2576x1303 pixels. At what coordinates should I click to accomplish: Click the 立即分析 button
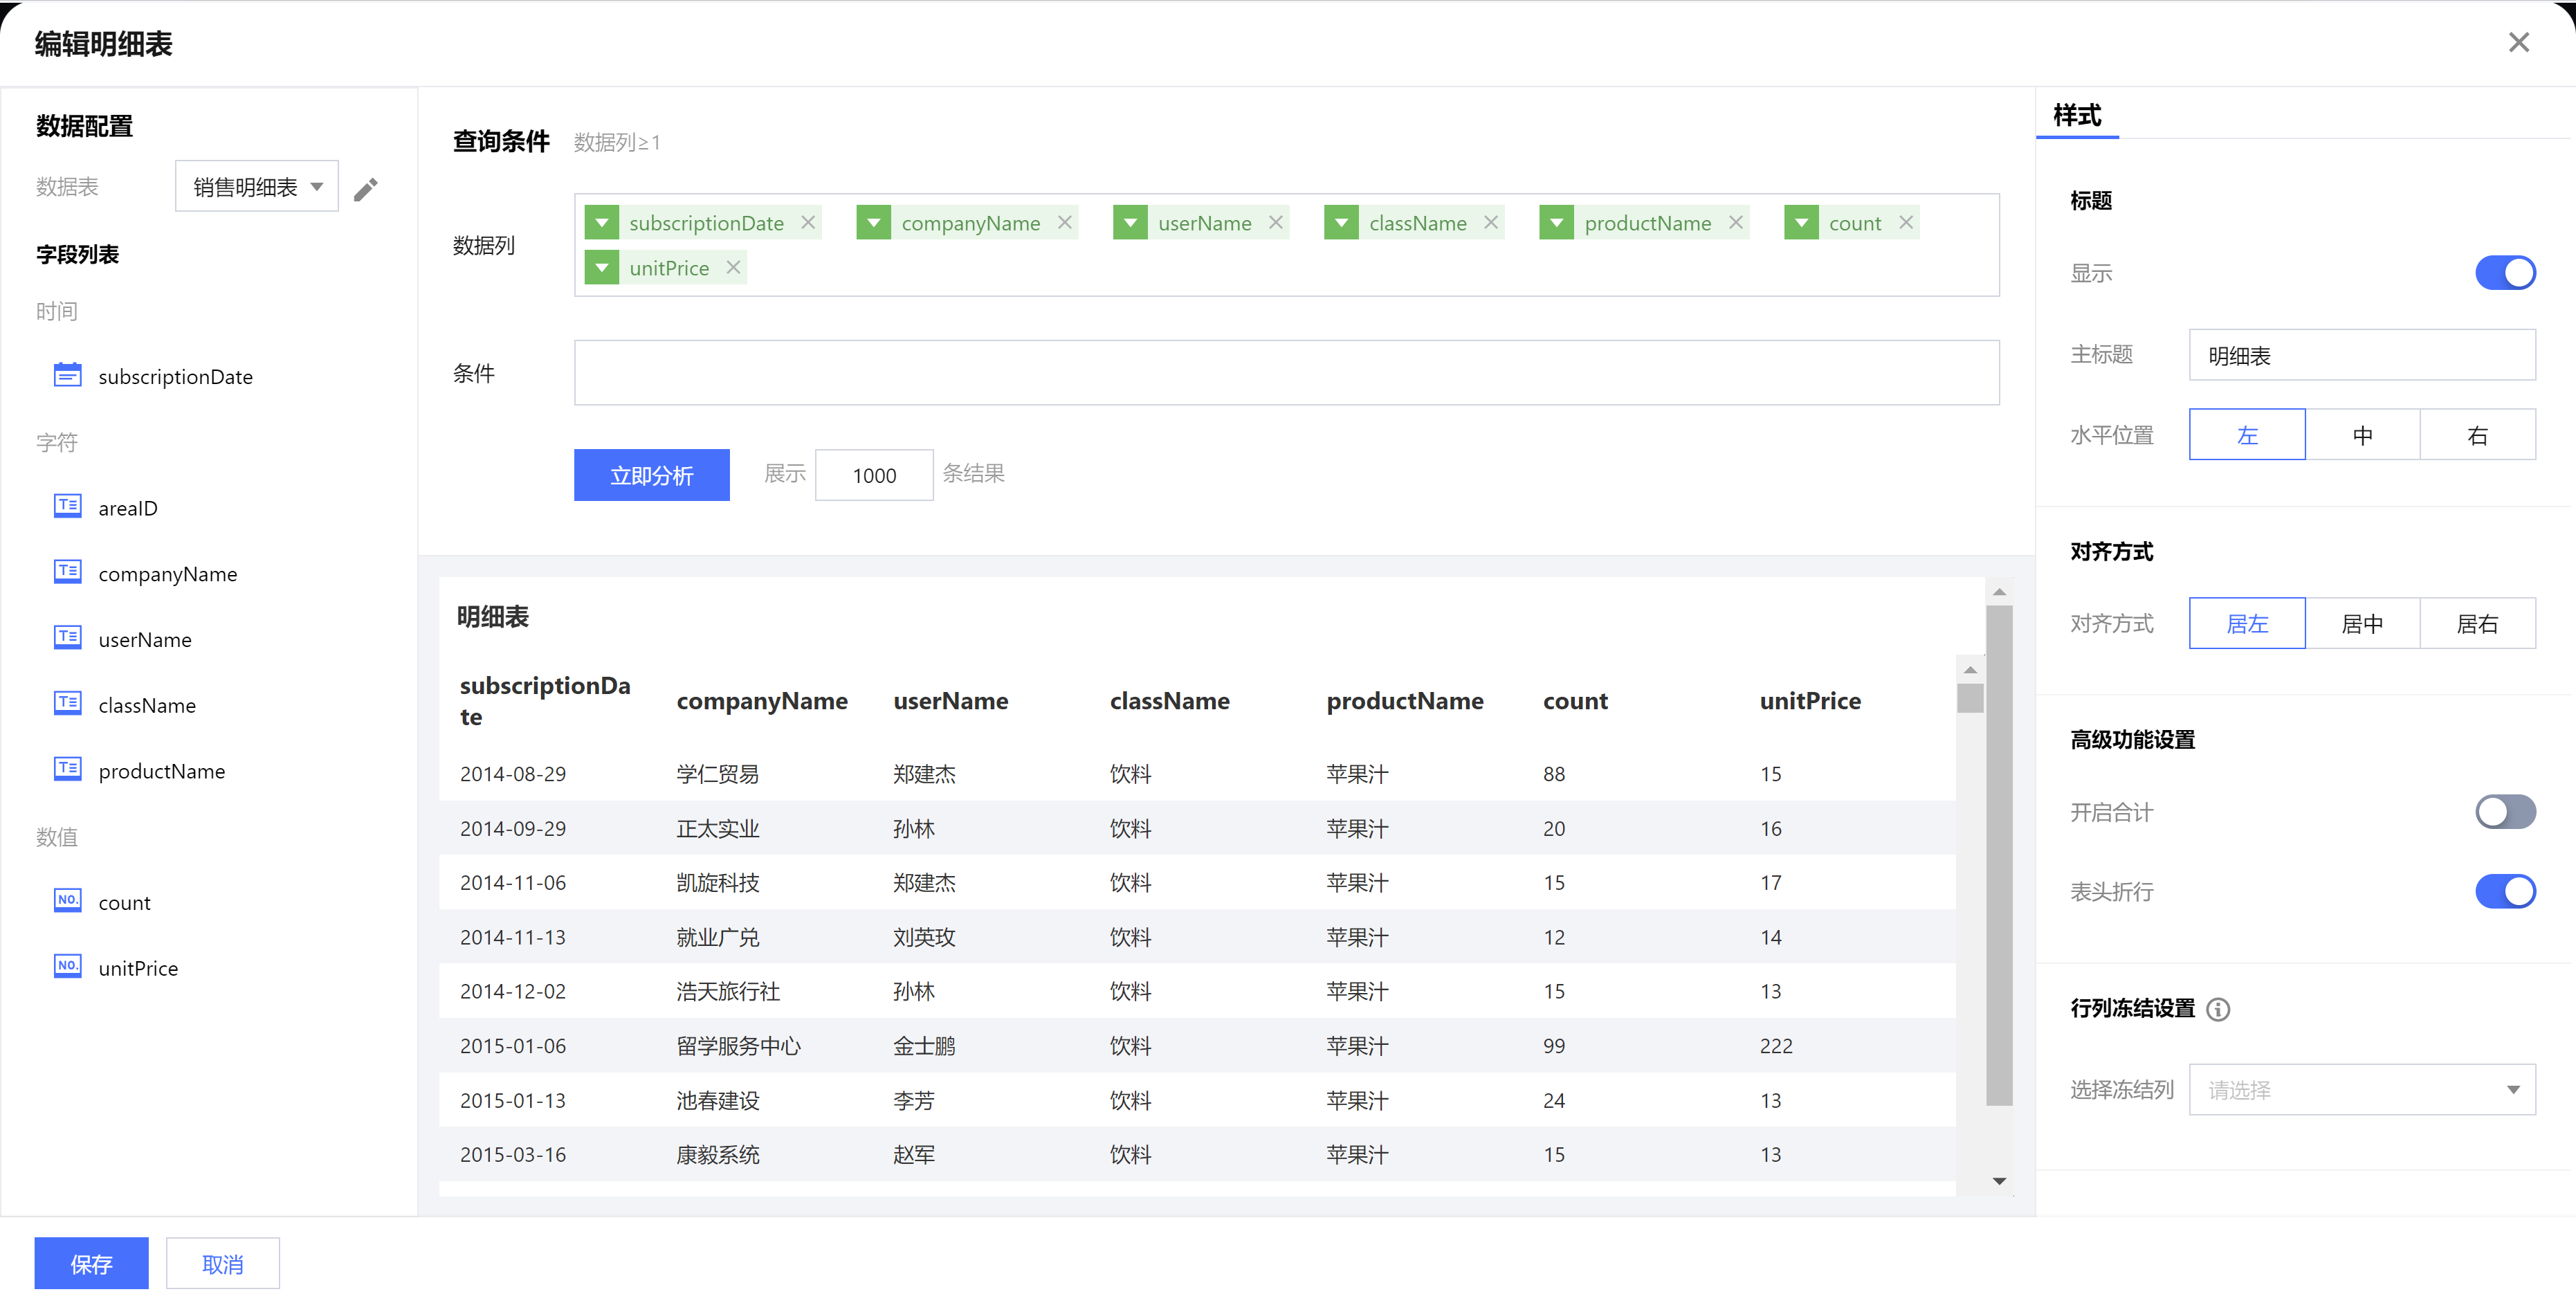tap(651, 475)
